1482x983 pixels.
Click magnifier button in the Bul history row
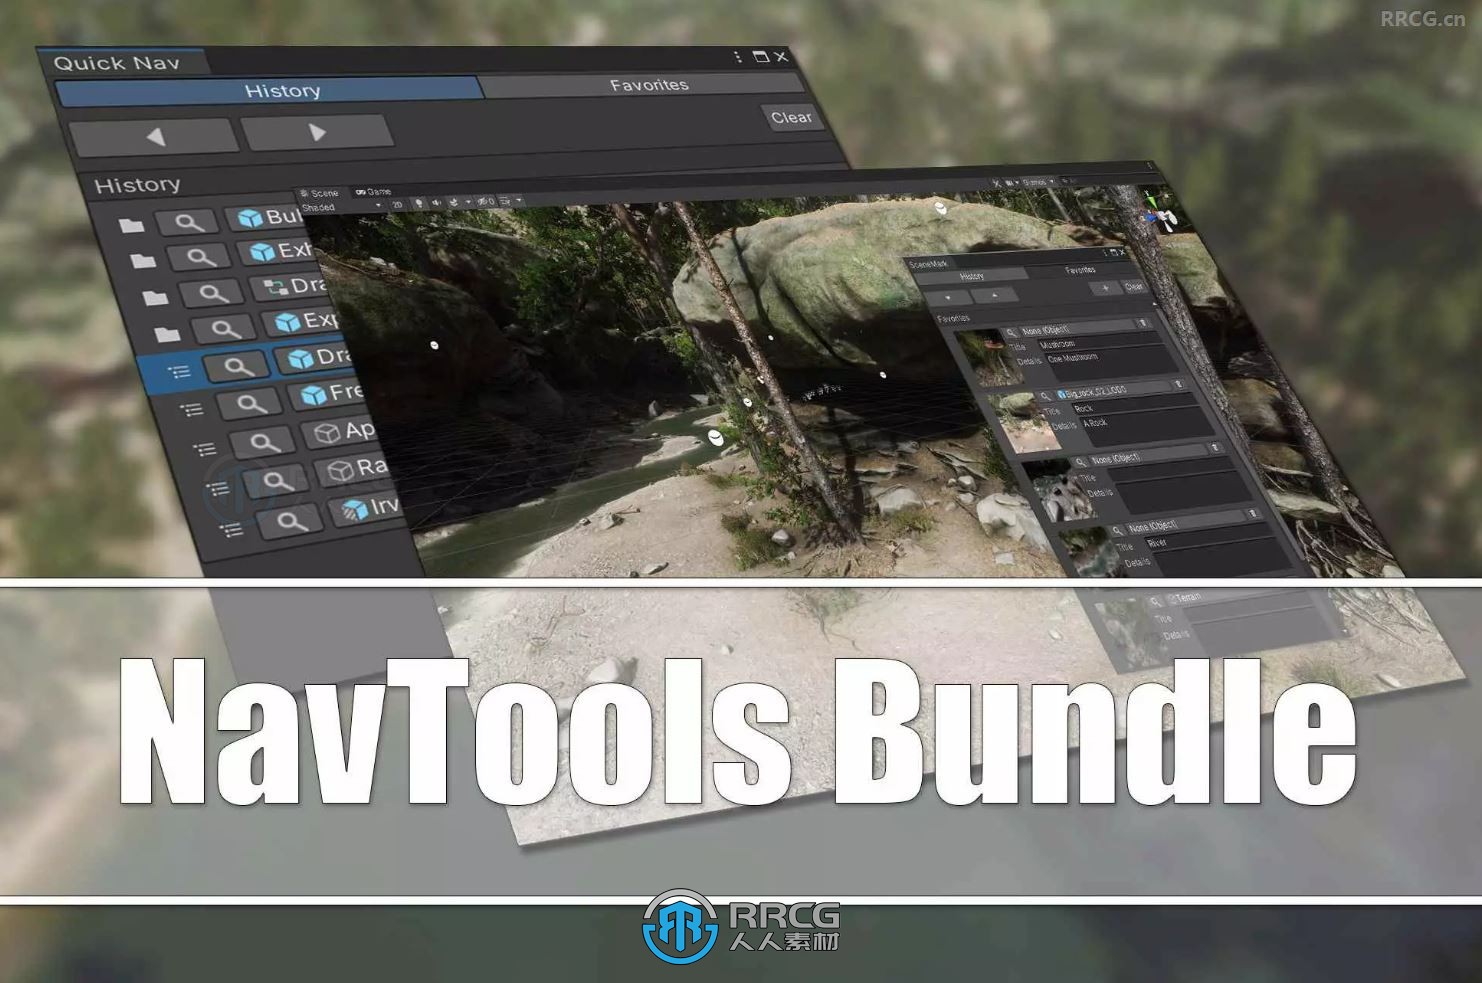pos(187,221)
